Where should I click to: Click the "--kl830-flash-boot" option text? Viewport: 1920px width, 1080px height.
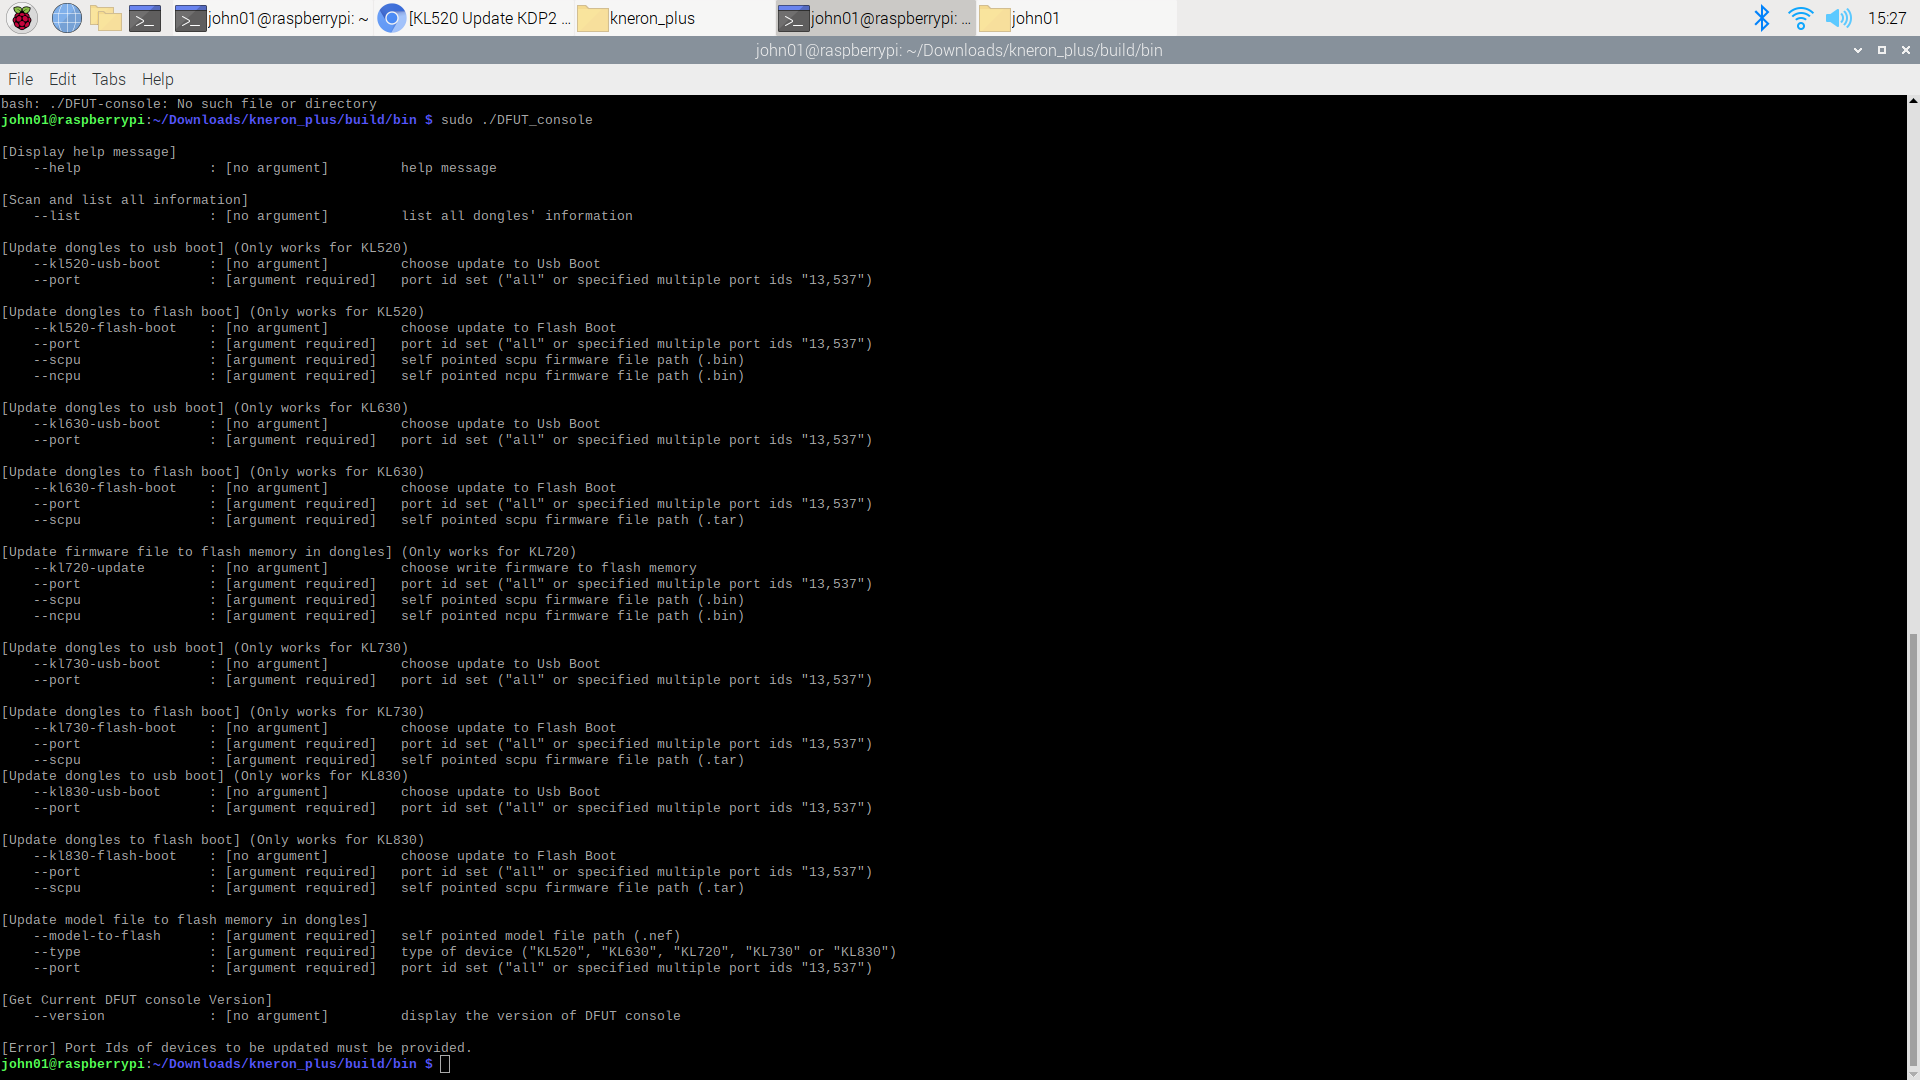click(105, 856)
